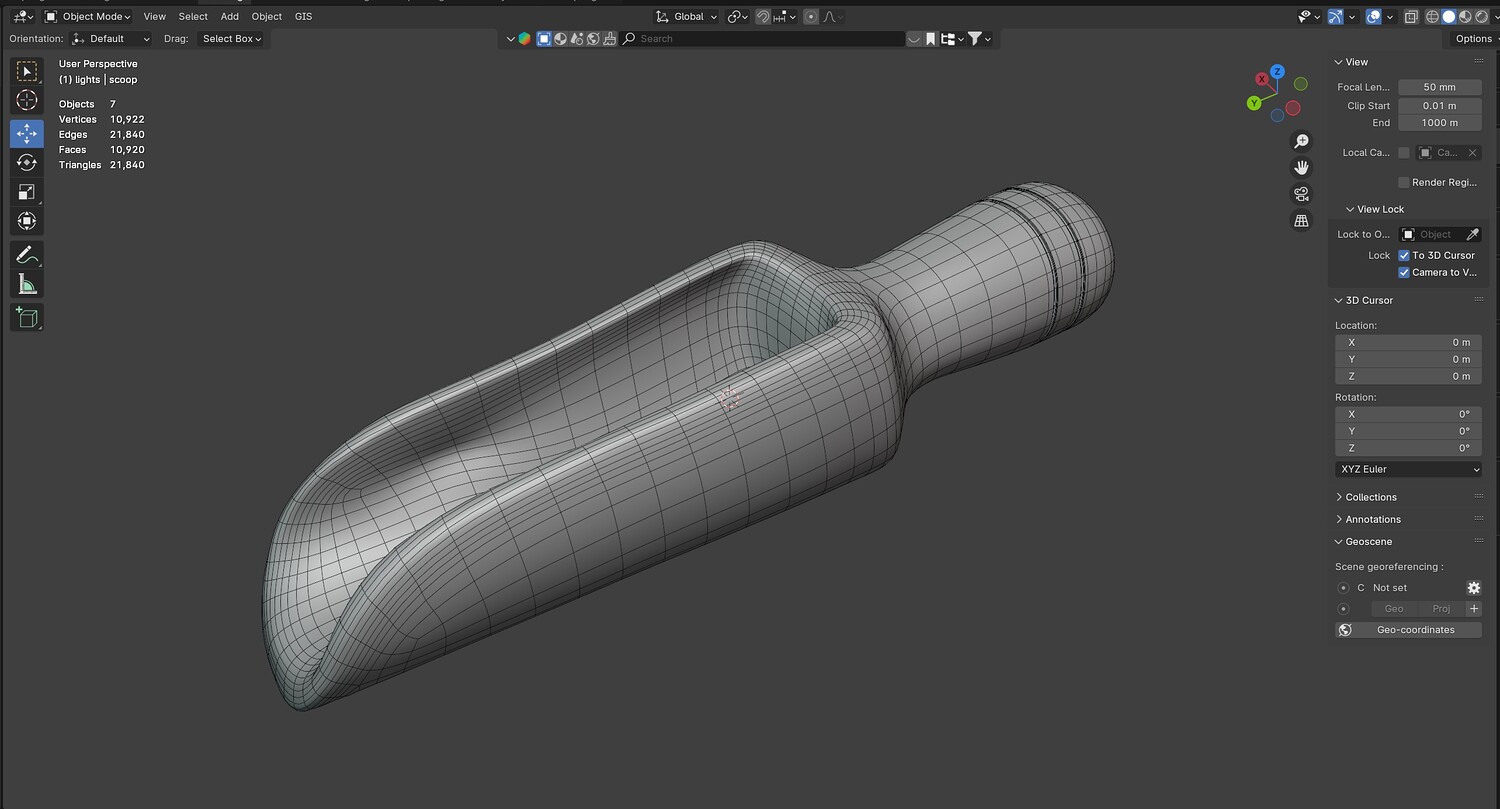
Task: Click the blue Z axis on gizmo
Action: point(1277,72)
